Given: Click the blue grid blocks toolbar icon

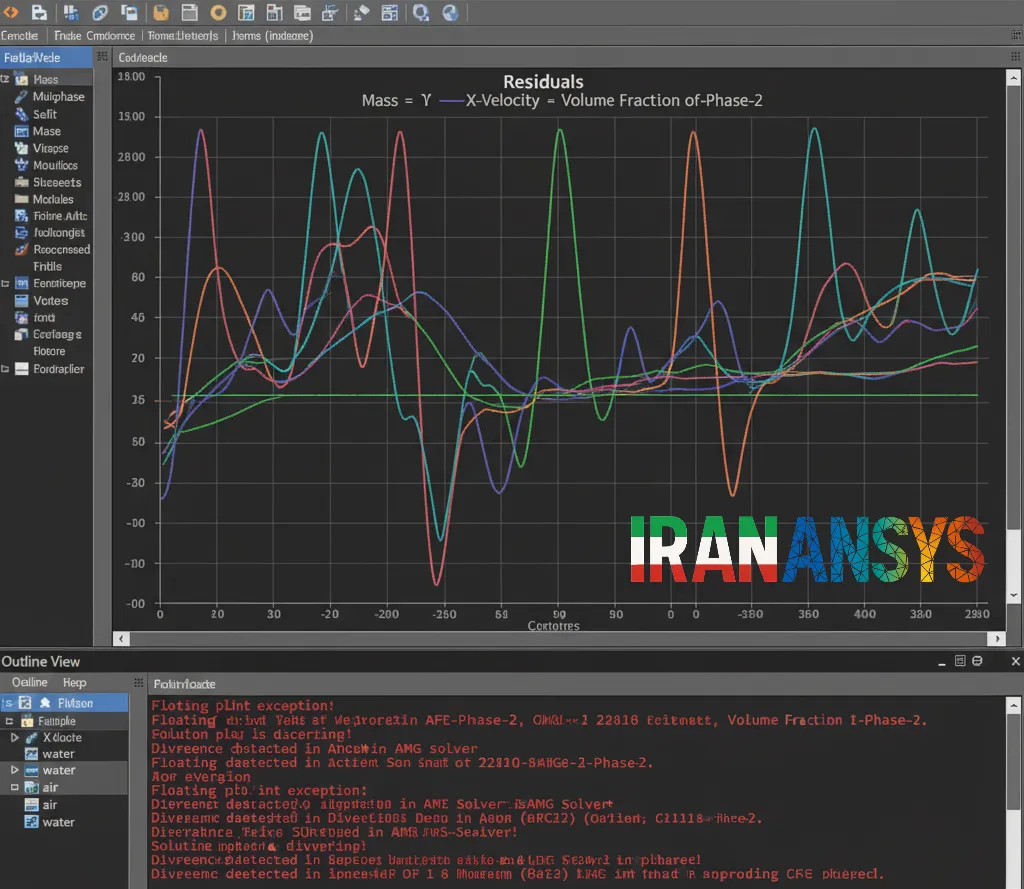Looking at the screenshot, I should 71,12.
